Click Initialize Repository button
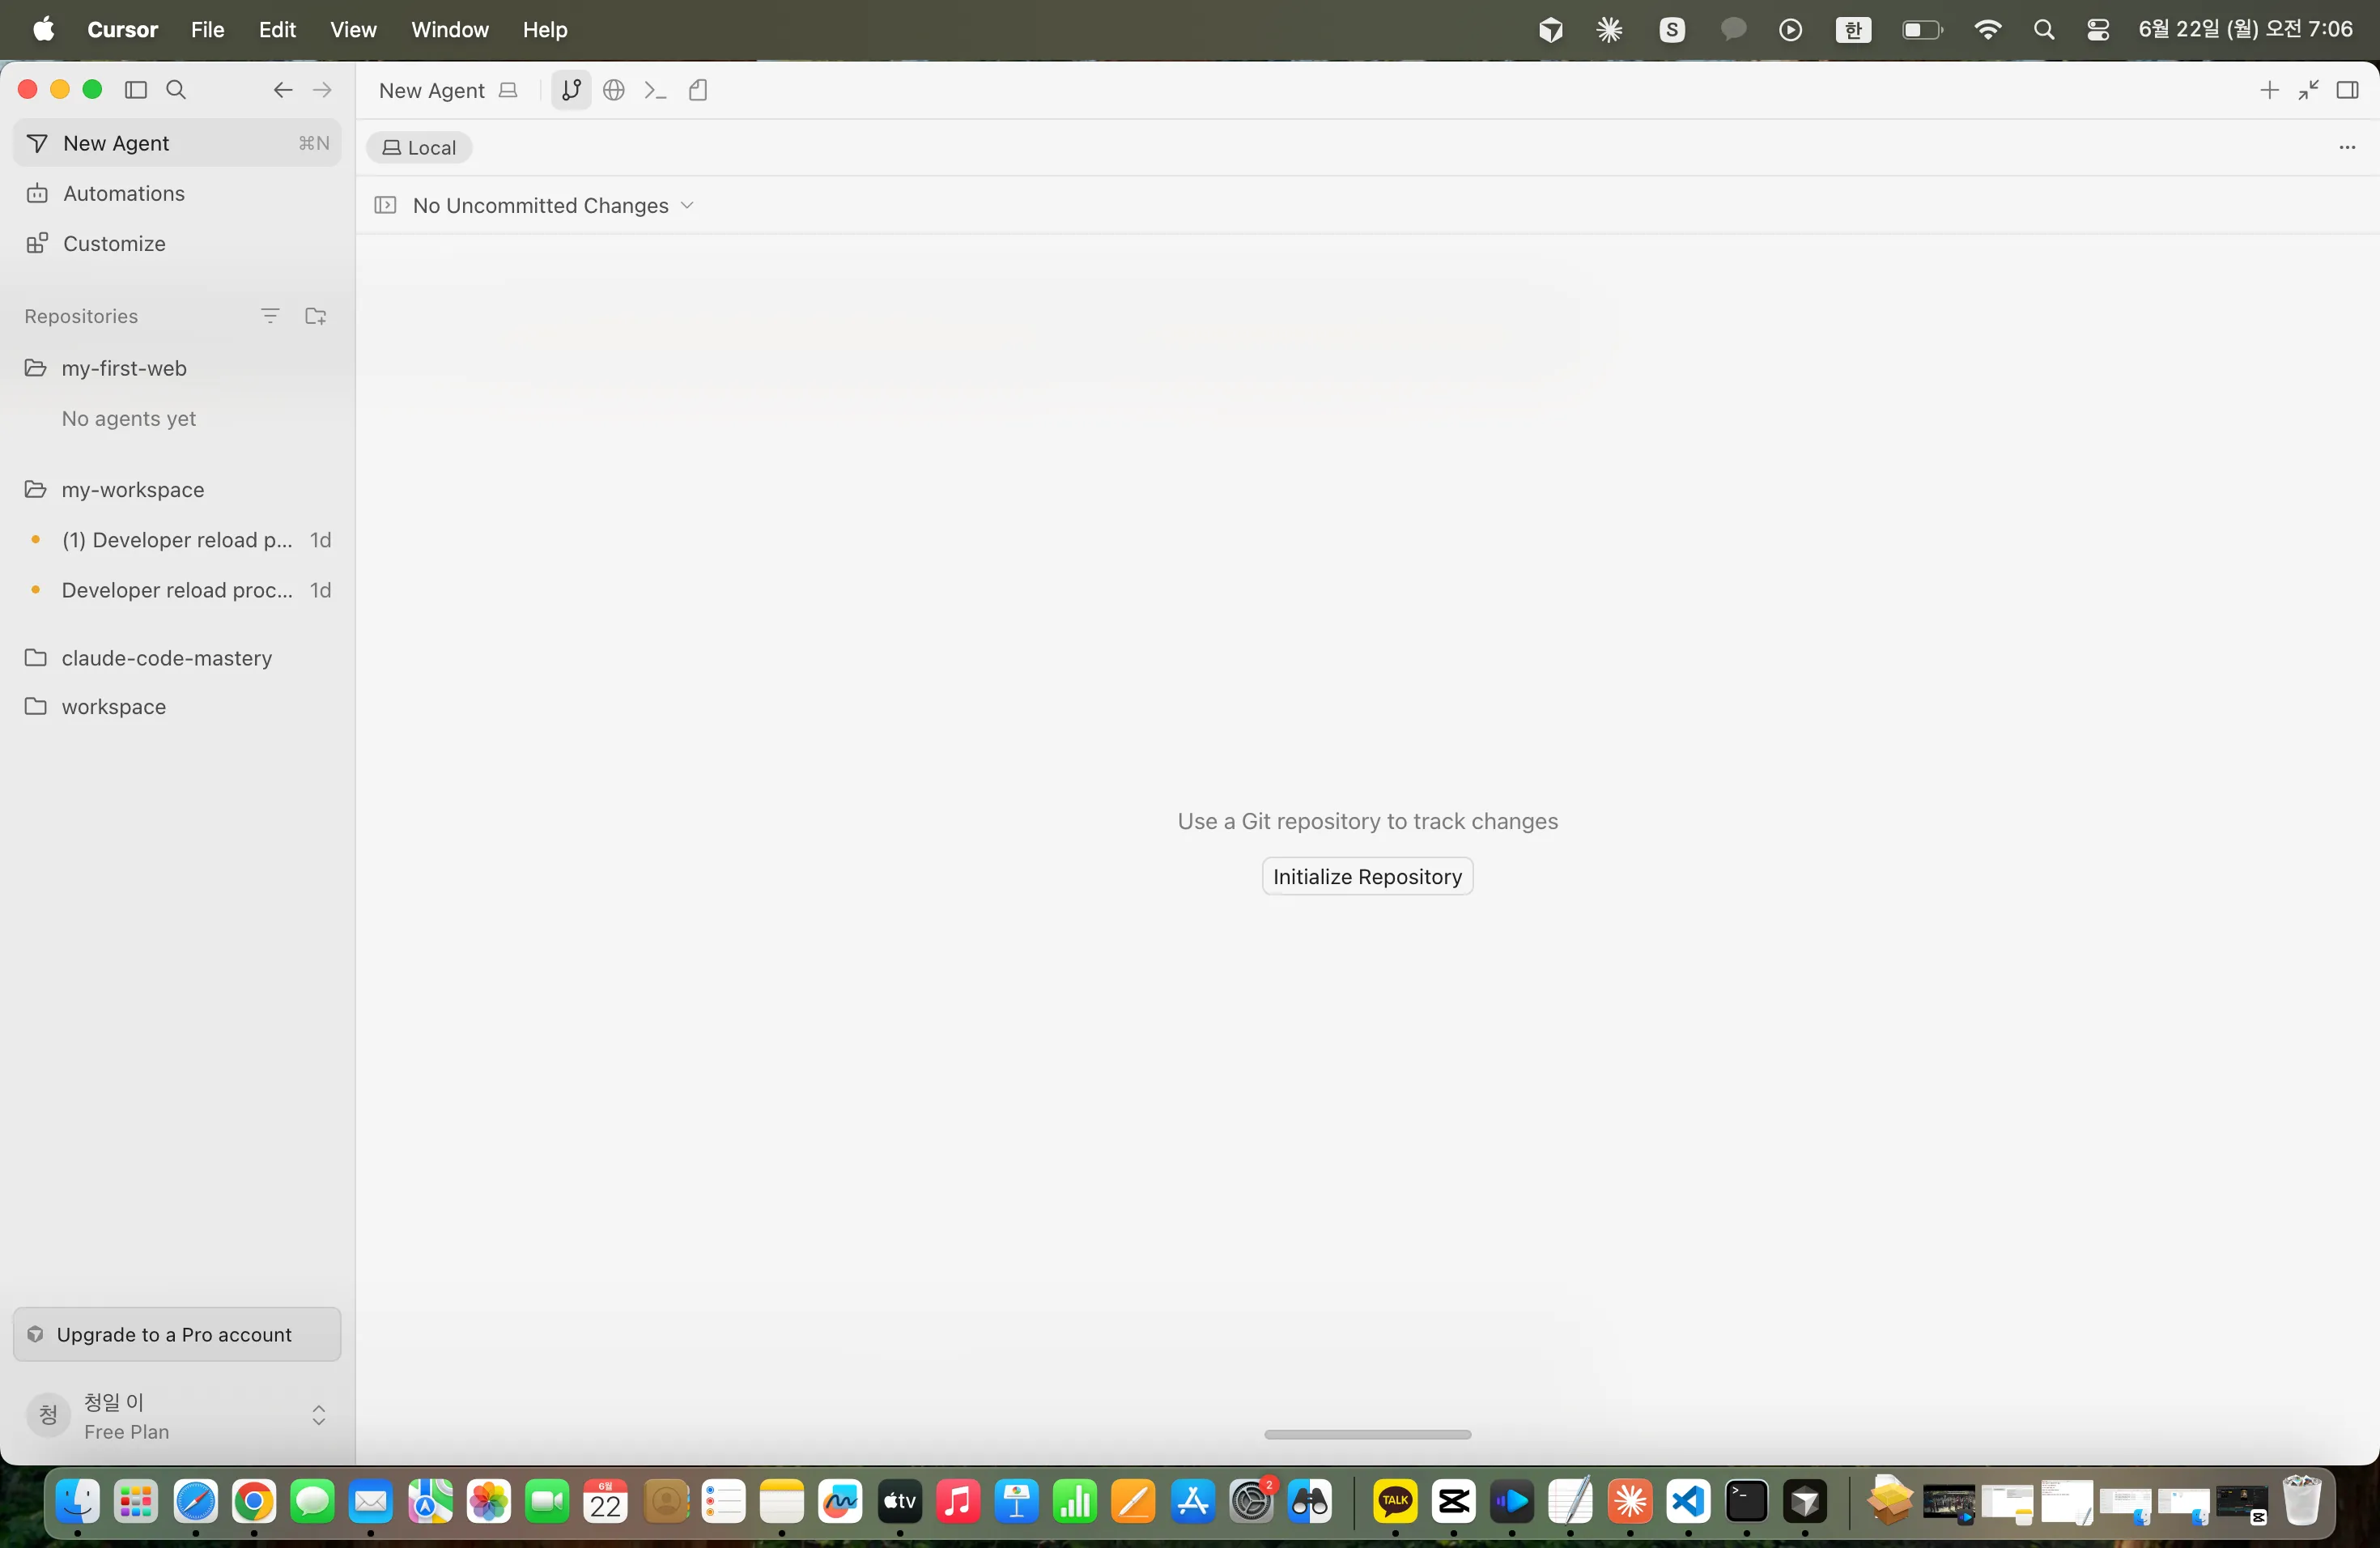 point(1367,876)
